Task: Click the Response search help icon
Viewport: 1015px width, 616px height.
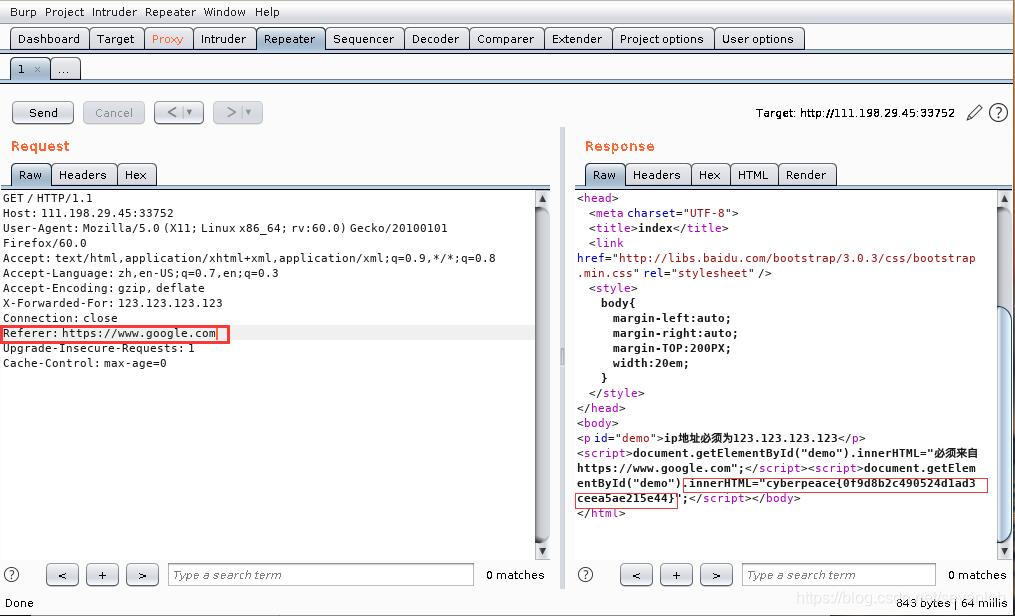Action: [585, 575]
